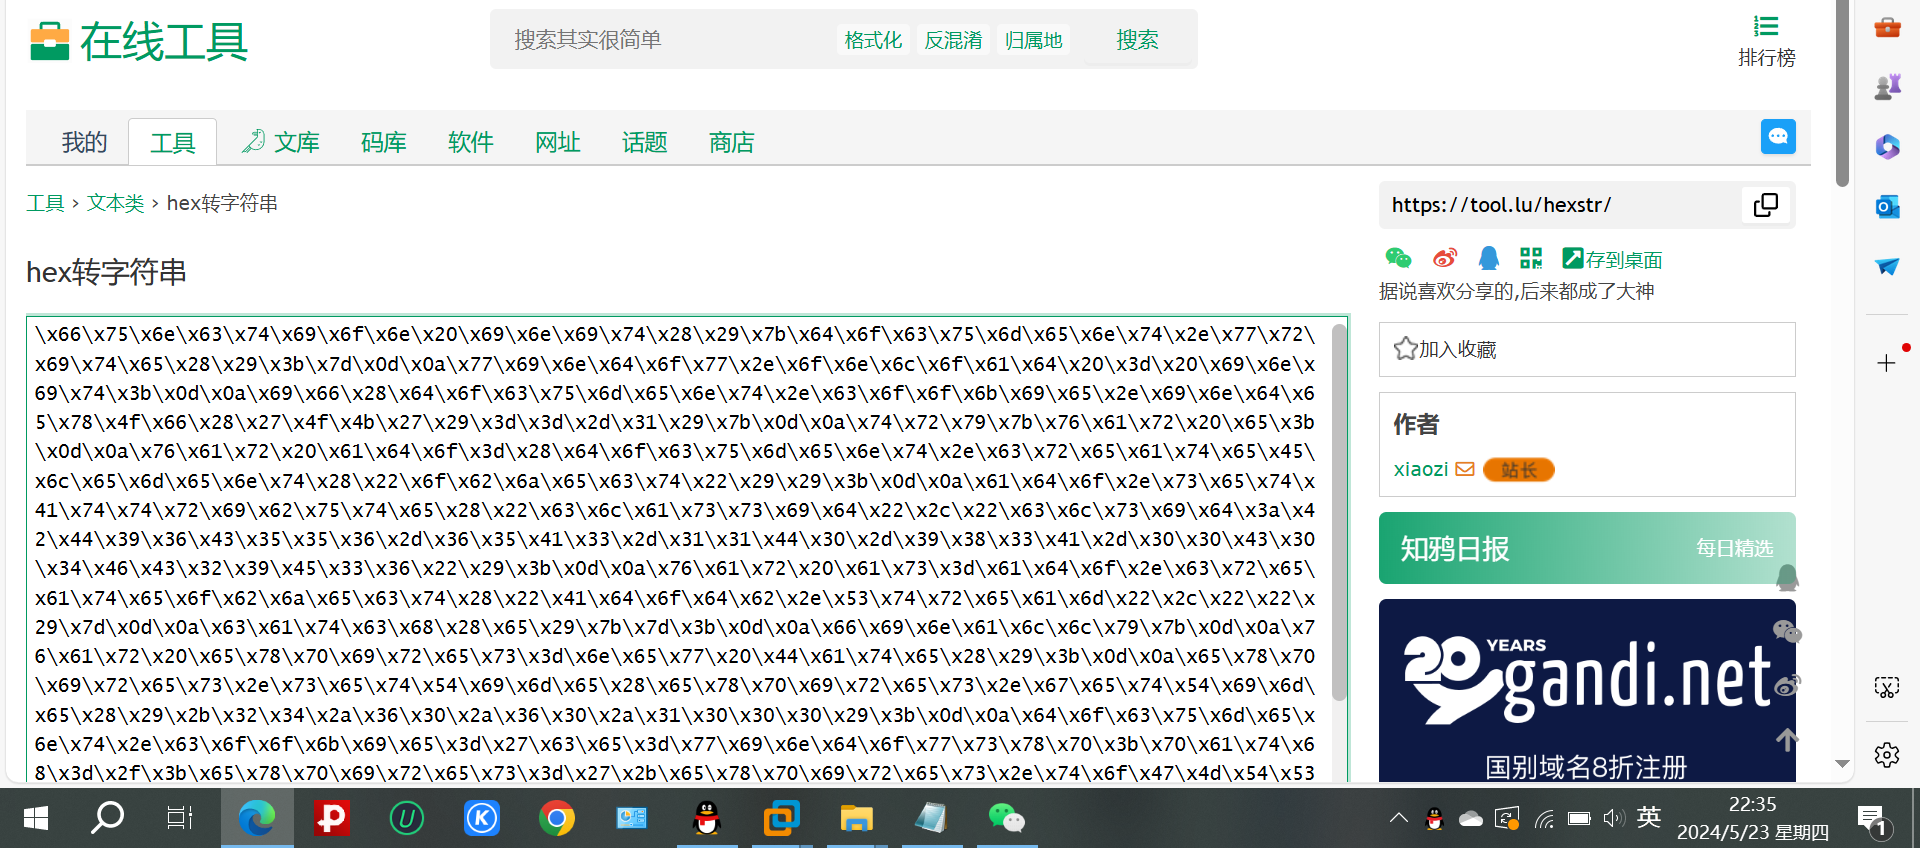This screenshot has height=848, width=1920.
Task: Open the 排行榜 ranking list icon
Action: [1766, 27]
